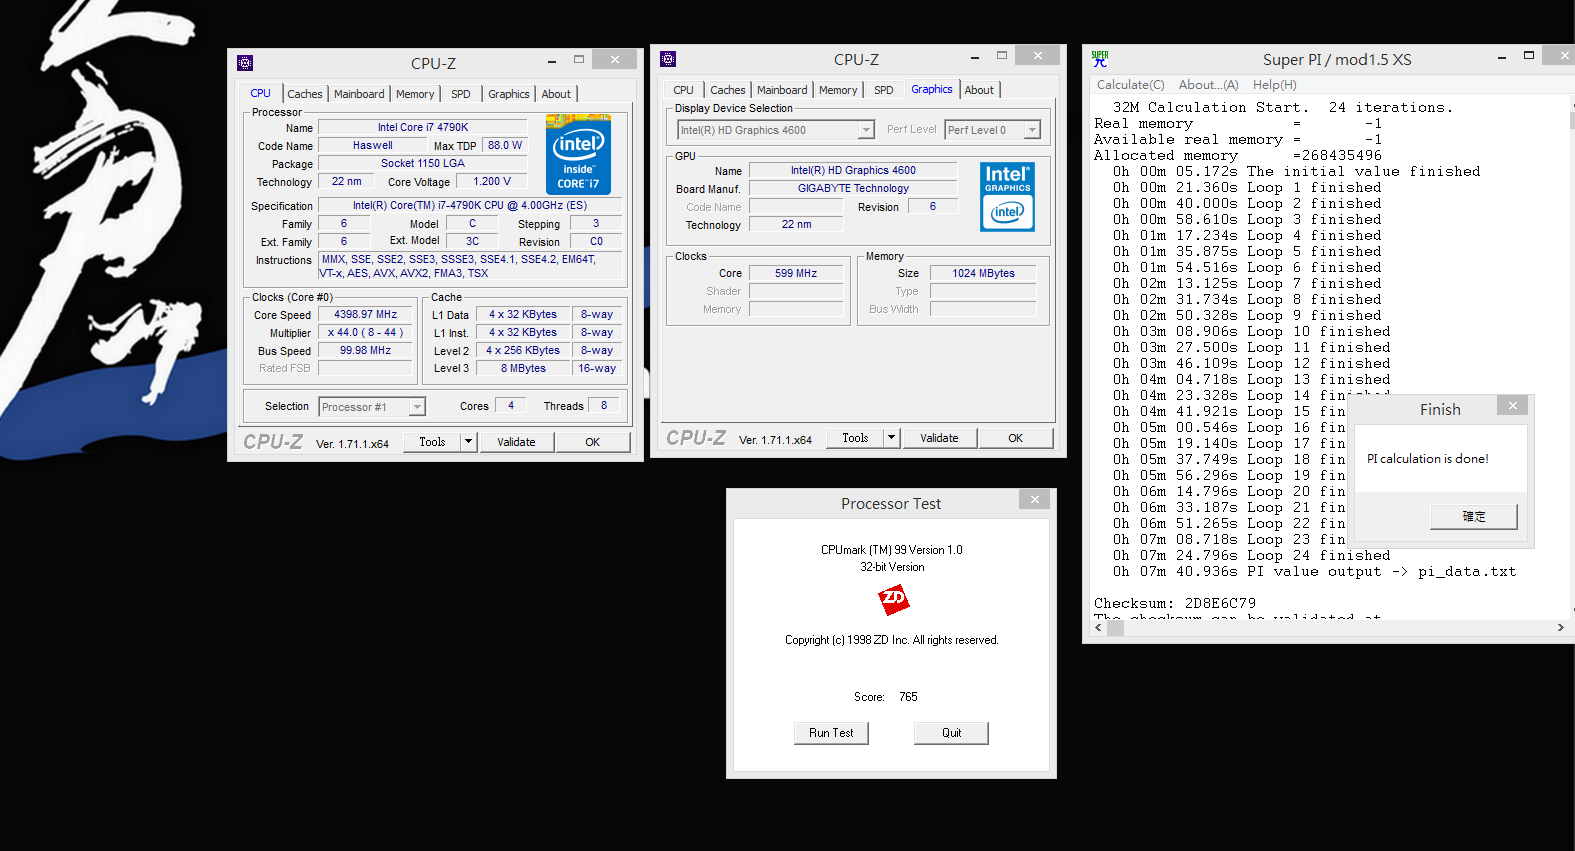Viewport: 1575px width, 851px height.
Task: Open Help(H) menu in Super PI
Action: [1275, 85]
